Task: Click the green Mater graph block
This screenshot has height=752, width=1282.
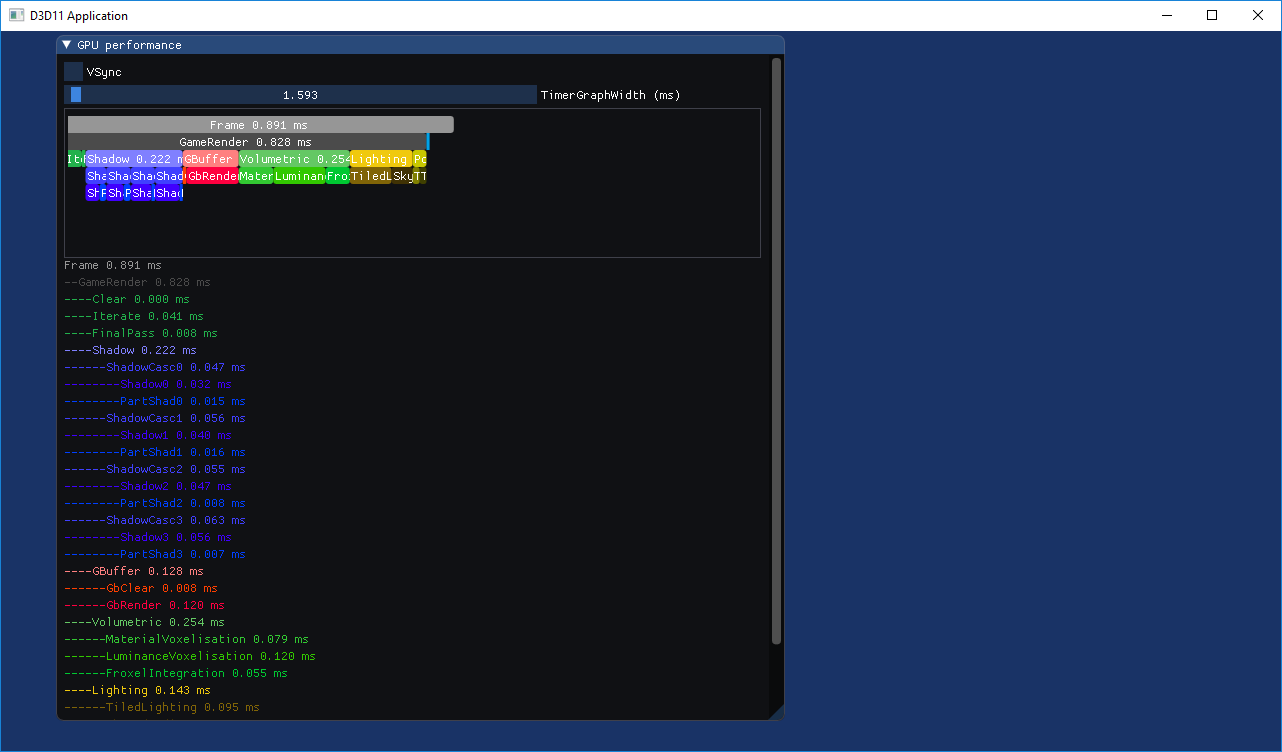Action: point(256,176)
